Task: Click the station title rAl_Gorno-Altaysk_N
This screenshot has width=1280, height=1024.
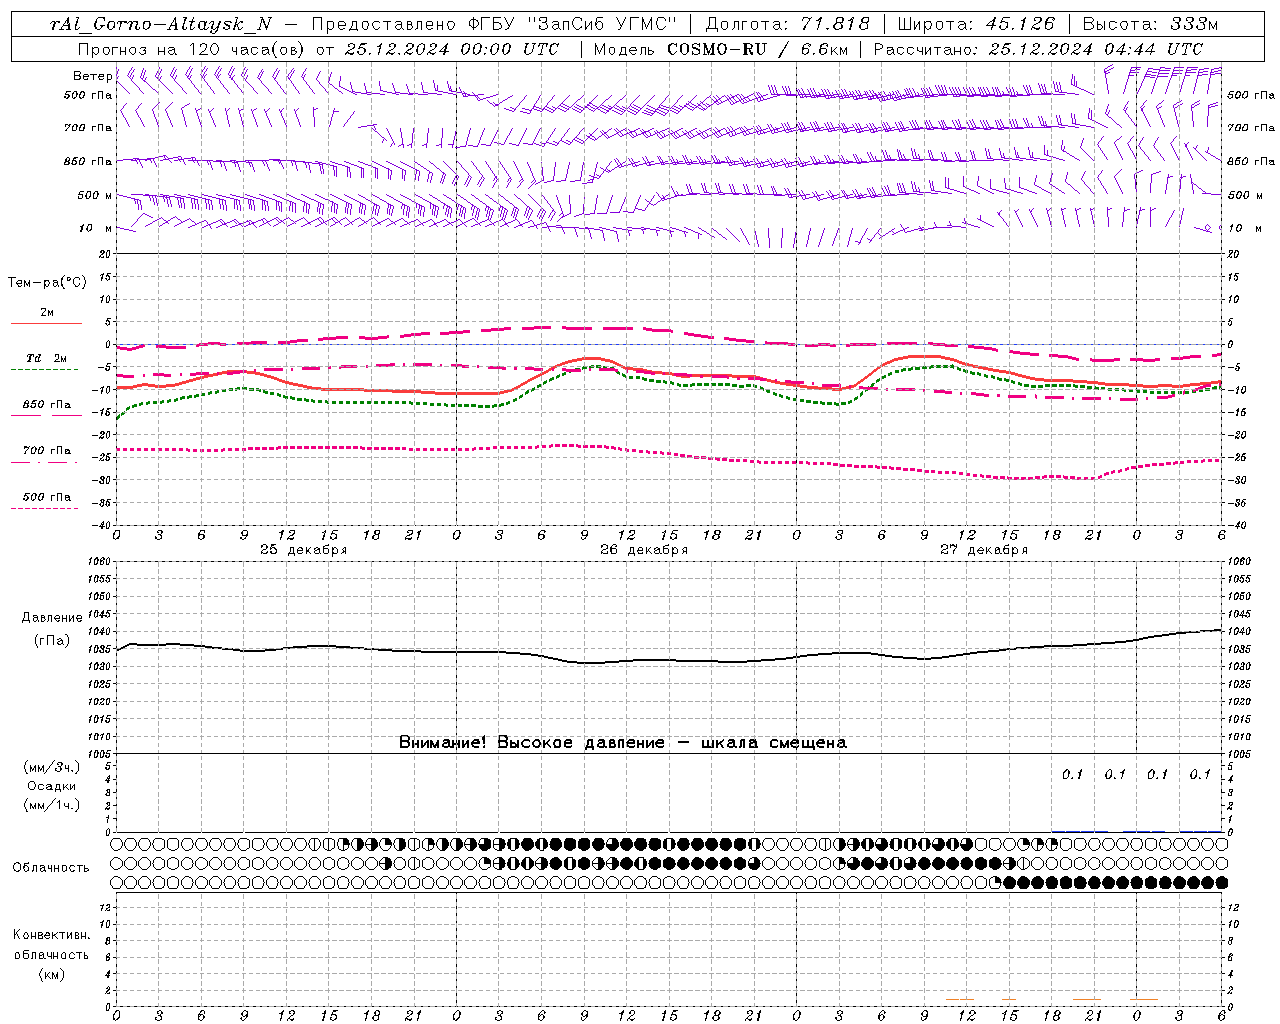Action: pos(161,24)
